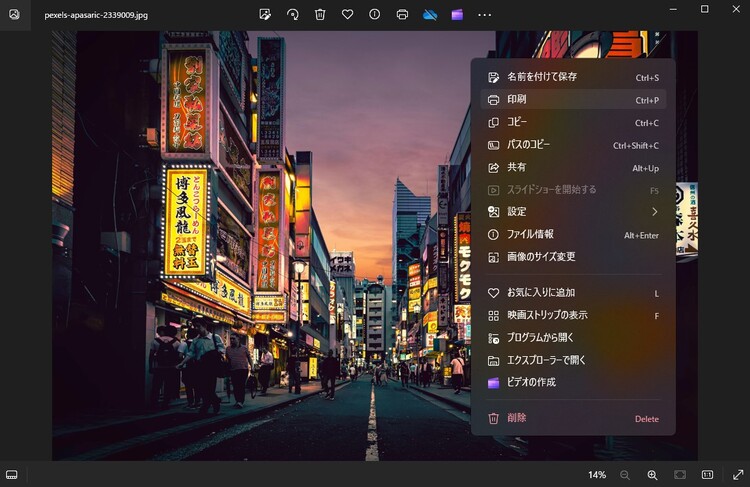Click the OneDrive cloud icon

430,15
